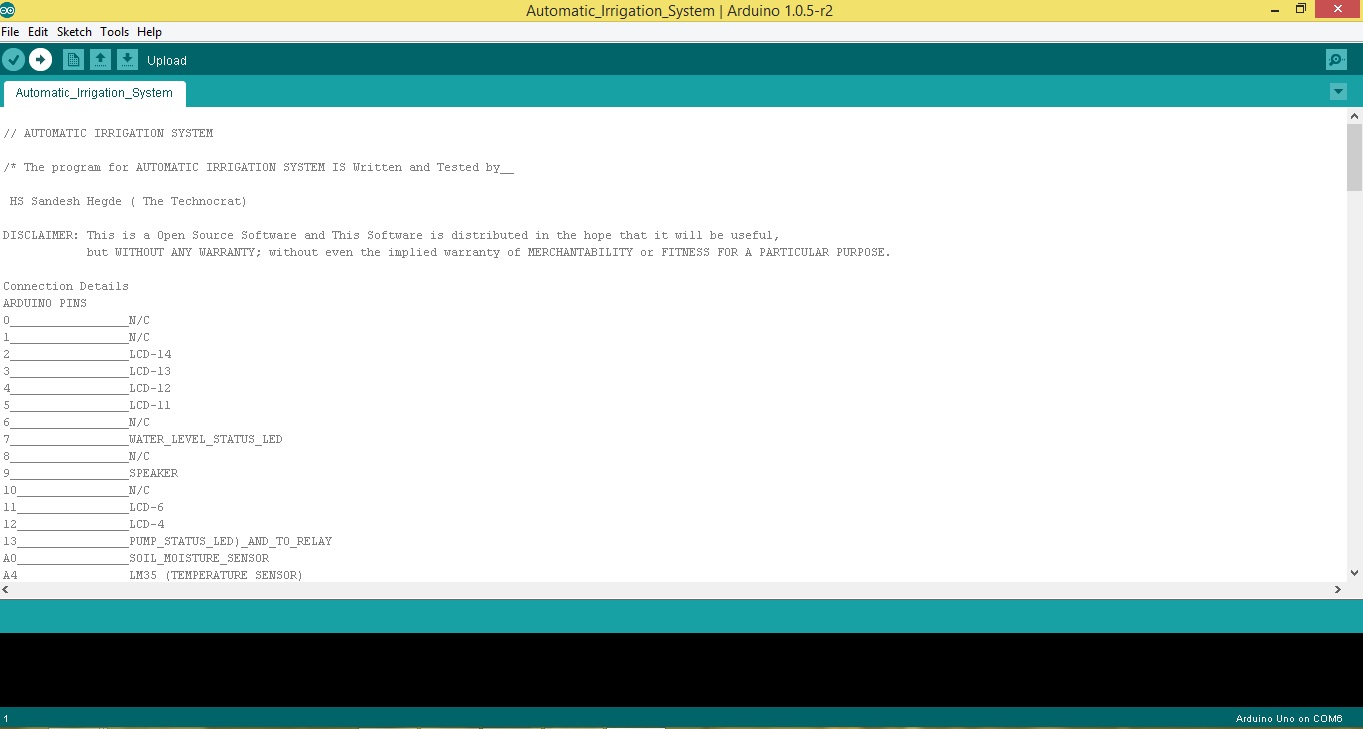Save sketch with down-arrow icon
Viewport: 1363px width, 729px height.
coord(127,60)
